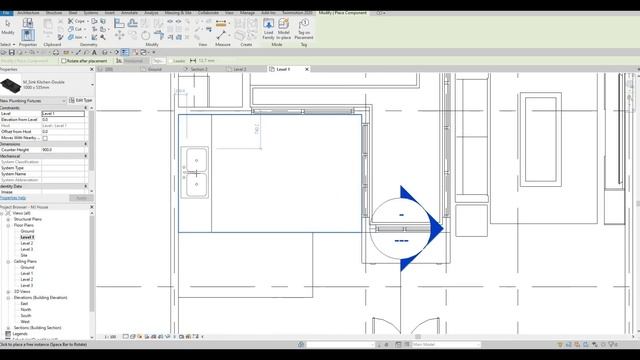This screenshot has width=640, height=360.
Task: Toggle Moves With Nearby Elements checkbox
Action: click(x=45, y=138)
